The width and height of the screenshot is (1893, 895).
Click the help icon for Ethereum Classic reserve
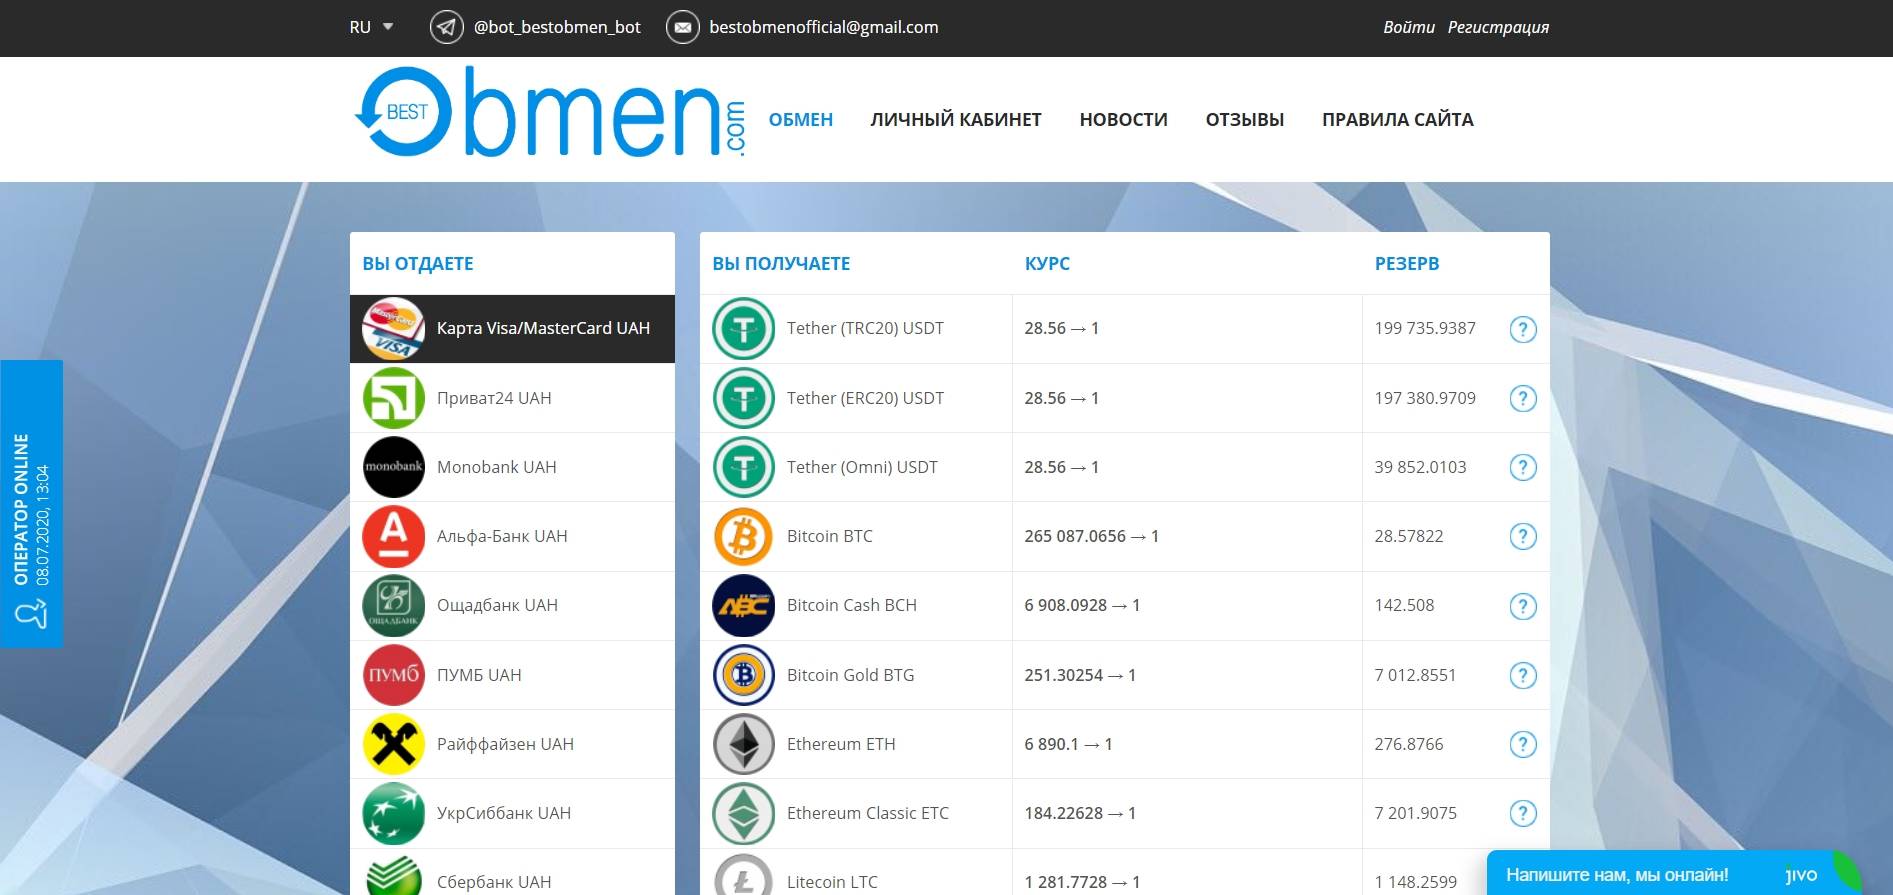pyautogui.click(x=1522, y=813)
